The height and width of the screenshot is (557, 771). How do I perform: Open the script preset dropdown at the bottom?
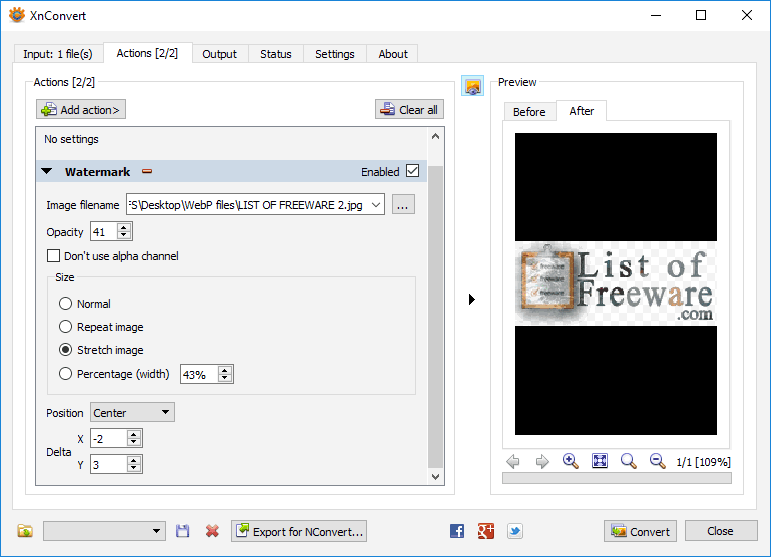[104, 531]
